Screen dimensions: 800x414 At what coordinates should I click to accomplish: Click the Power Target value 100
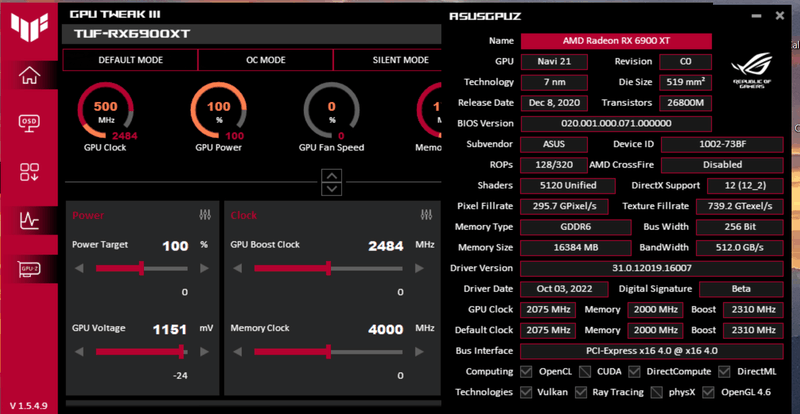[176, 247]
